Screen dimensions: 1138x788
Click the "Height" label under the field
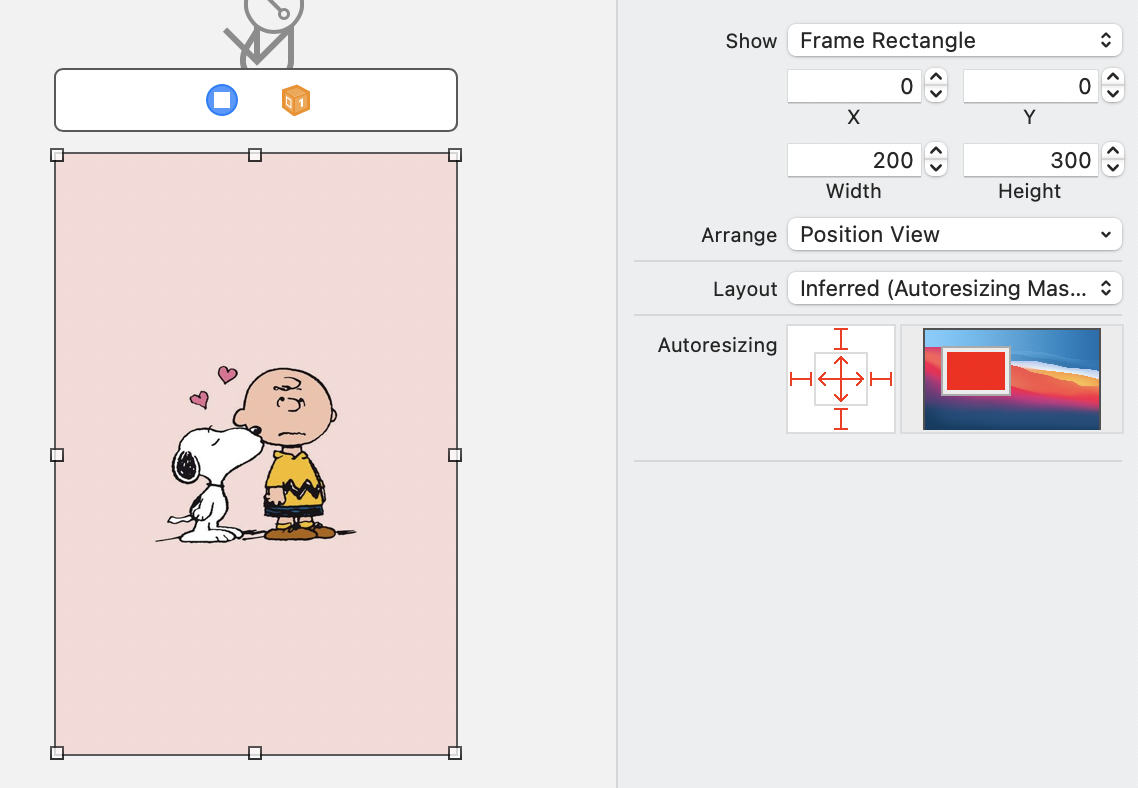coord(1029,191)
